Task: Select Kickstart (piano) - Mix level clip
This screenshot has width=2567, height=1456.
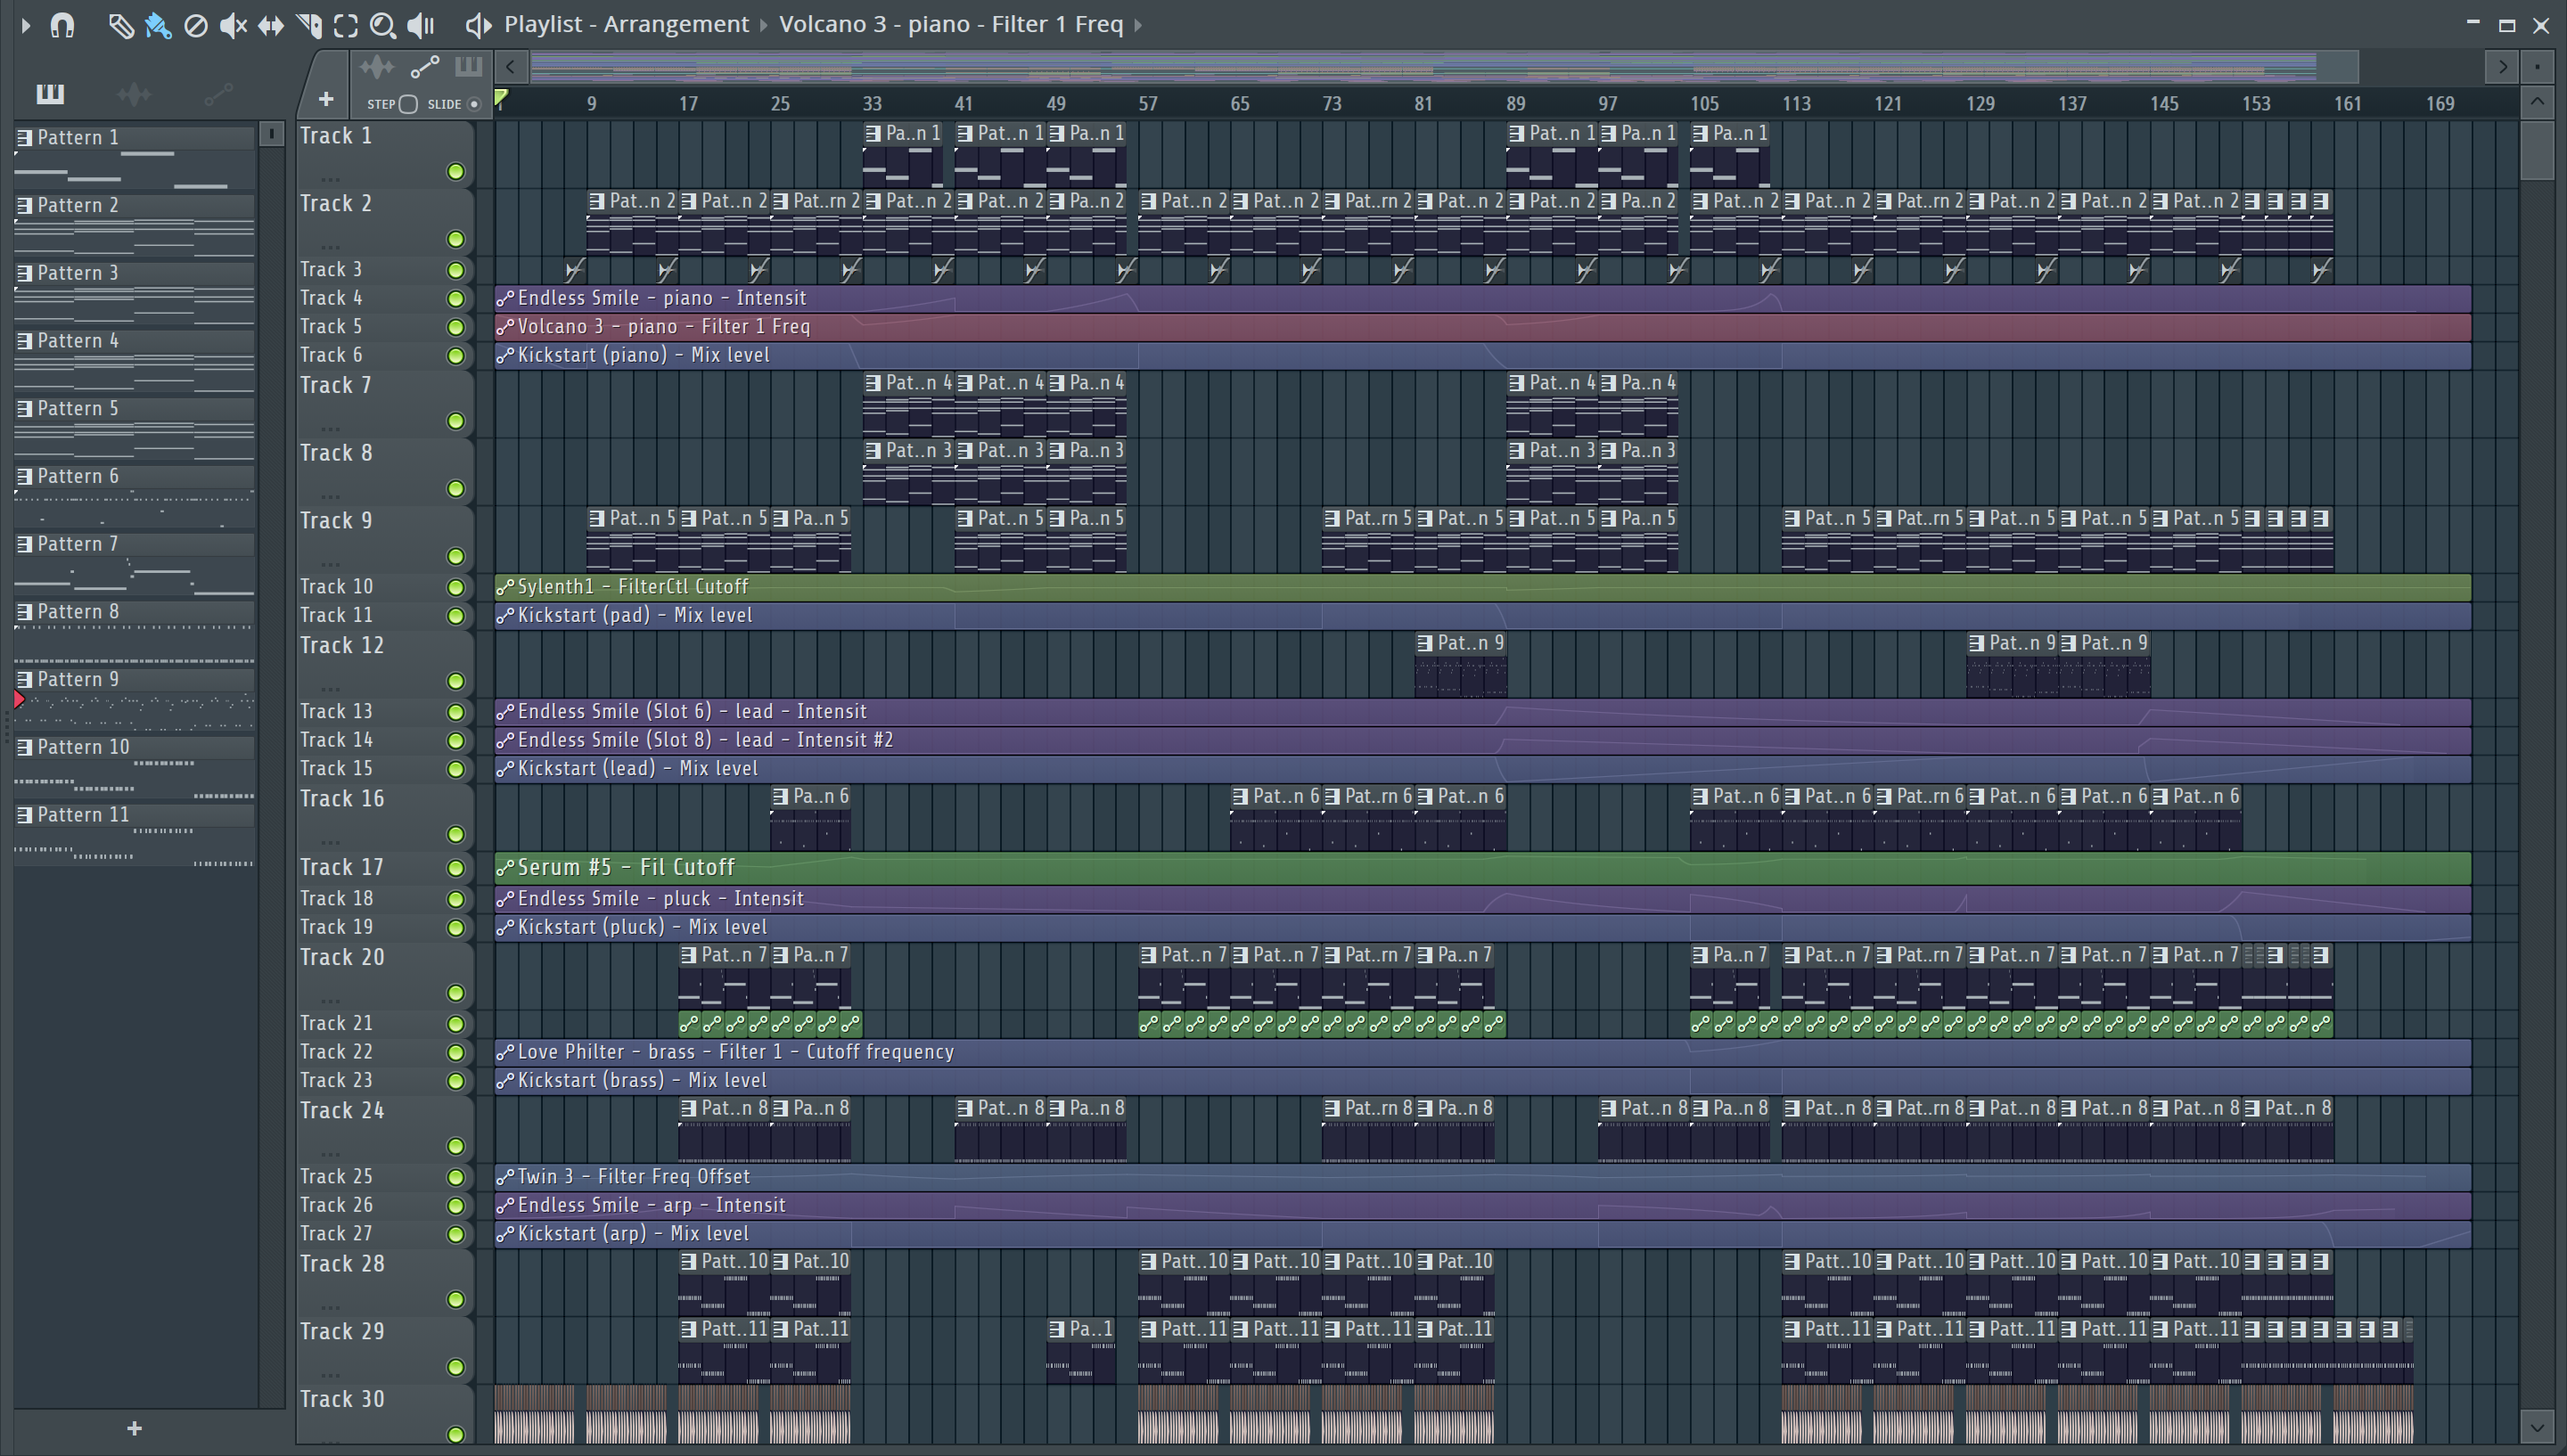Action: [1483, 355]
